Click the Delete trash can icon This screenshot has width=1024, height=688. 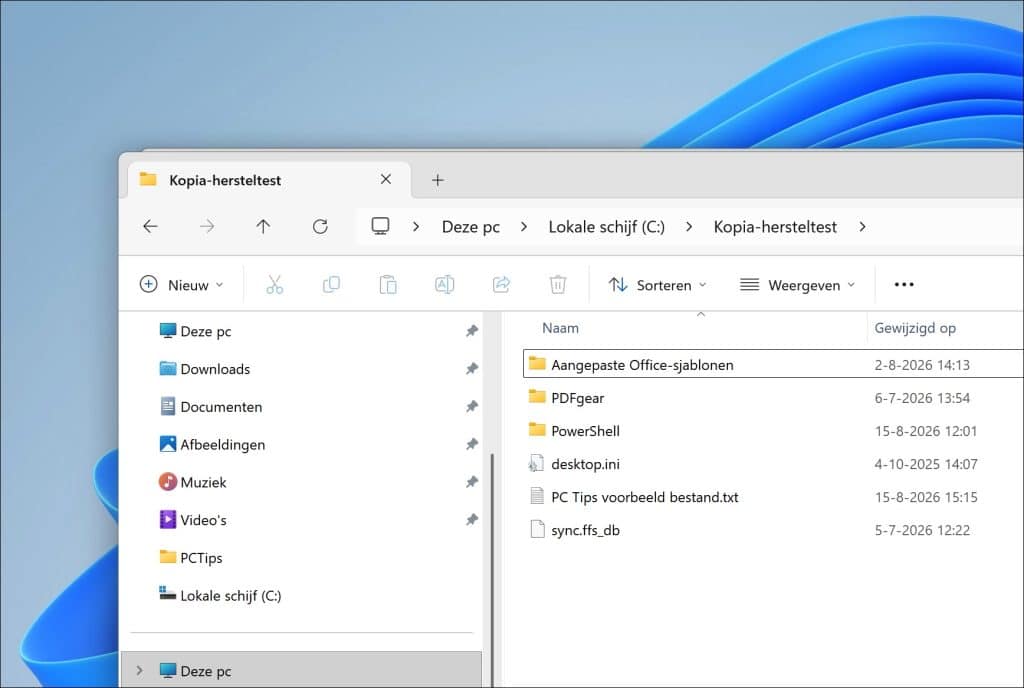pos(558,285)
